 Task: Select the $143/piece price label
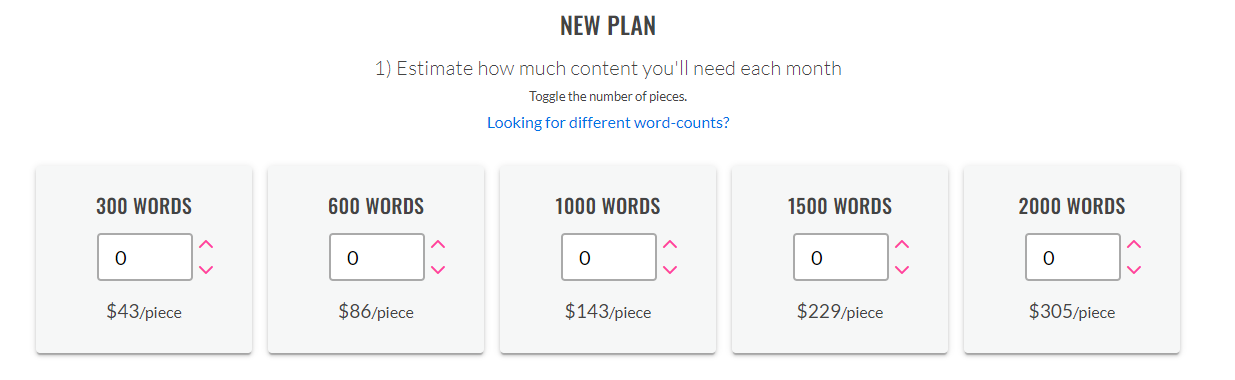click(608, 311)
